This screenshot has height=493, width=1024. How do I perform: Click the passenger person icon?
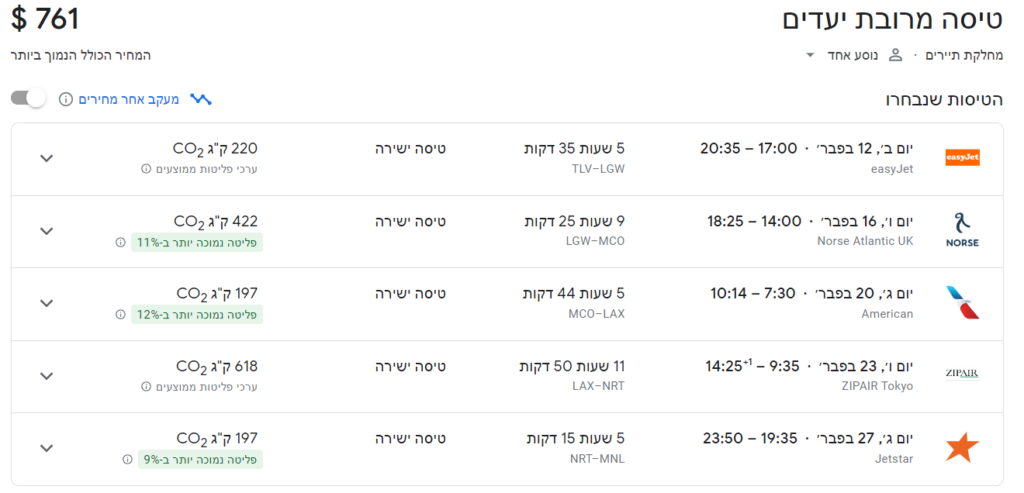pos(896,56)
